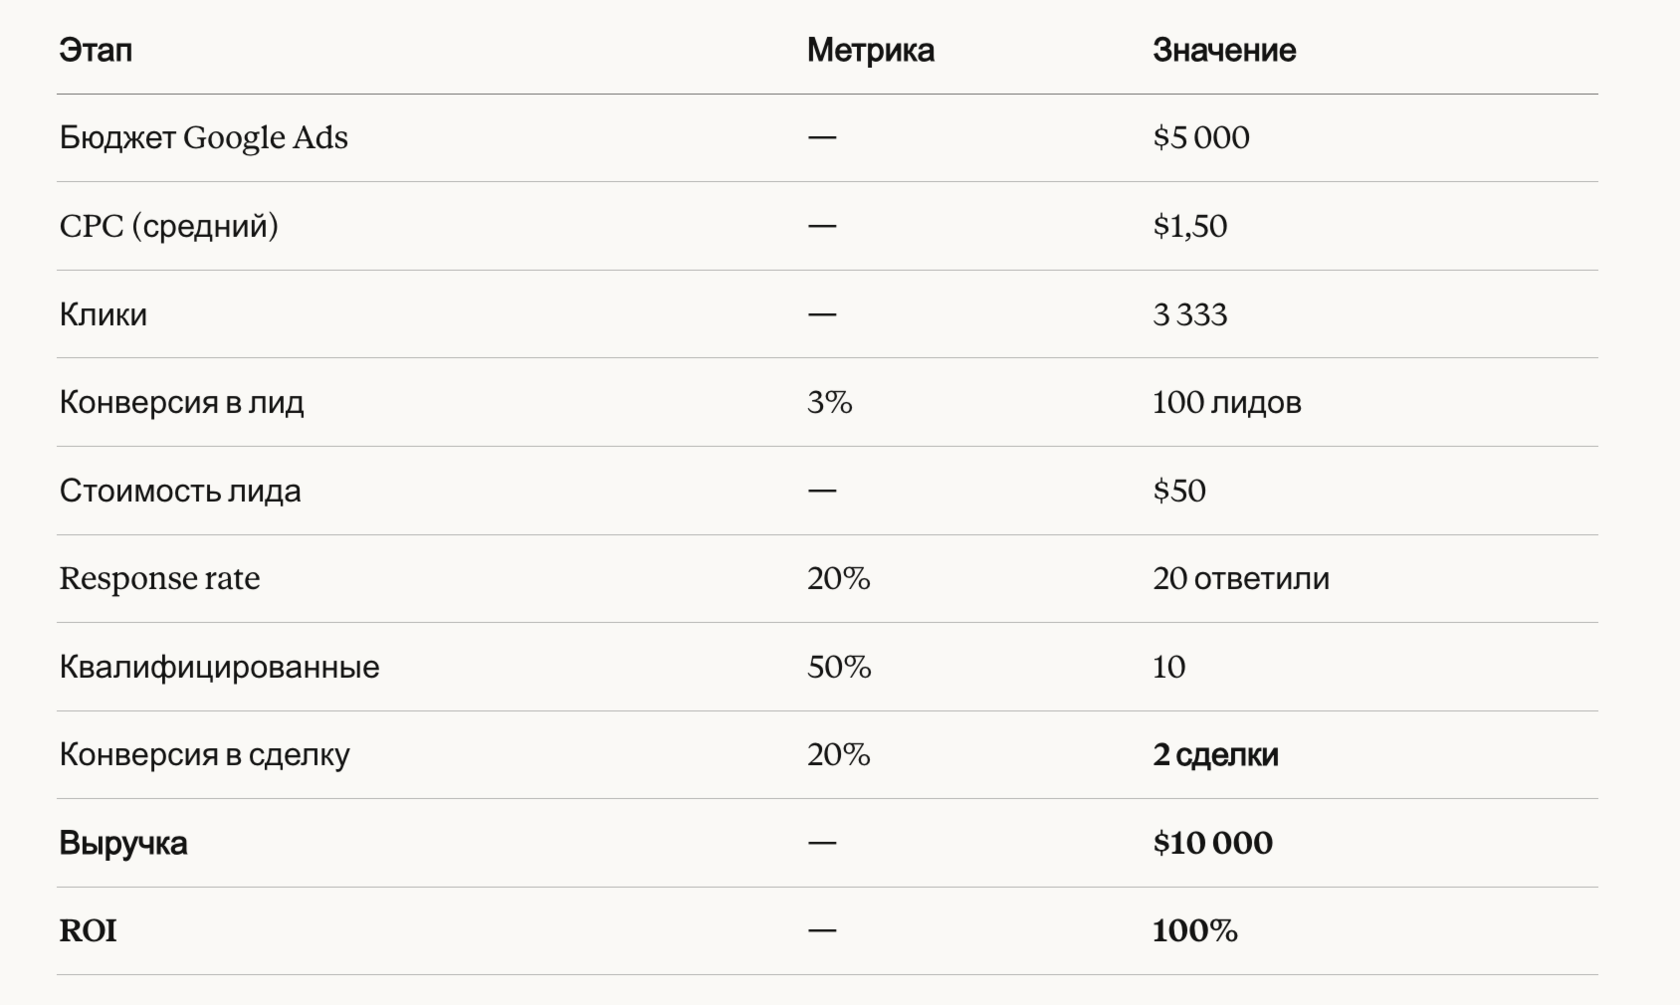Viewport: 1680px width, 1005px height.
Task: Click the Метрика column header
Action: pos(870,50)
